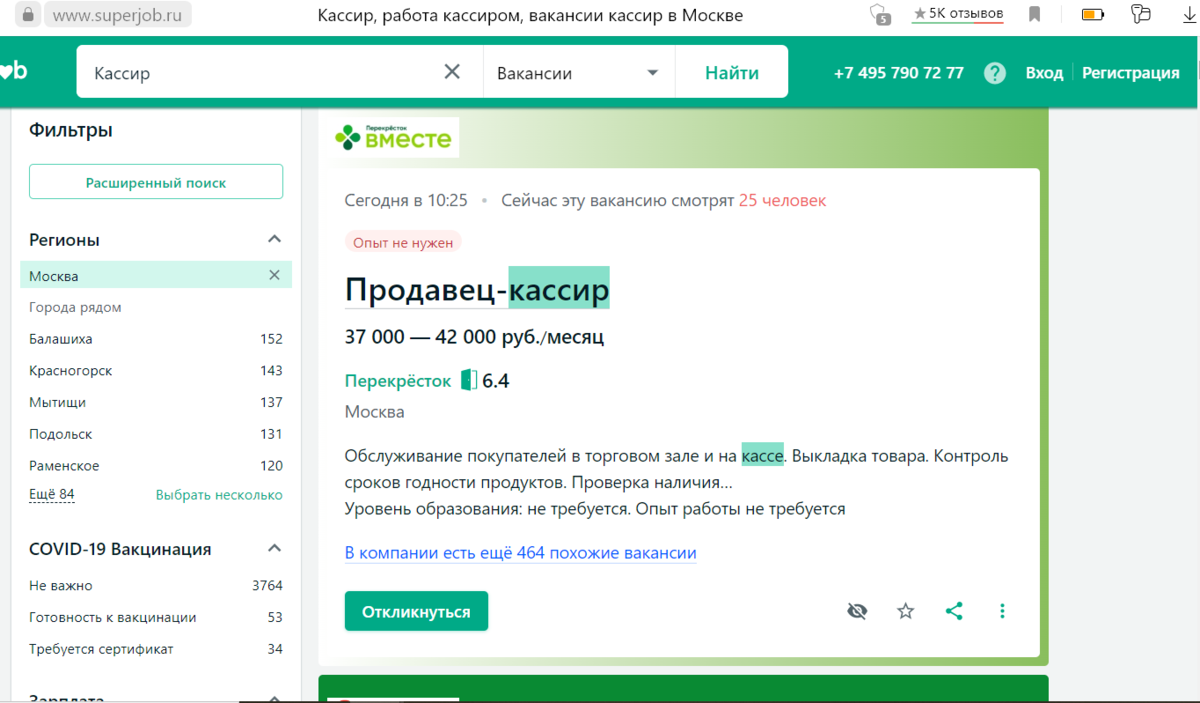
Task: Expand more regions with Ещё 84
Action: [x=52, y=495]
